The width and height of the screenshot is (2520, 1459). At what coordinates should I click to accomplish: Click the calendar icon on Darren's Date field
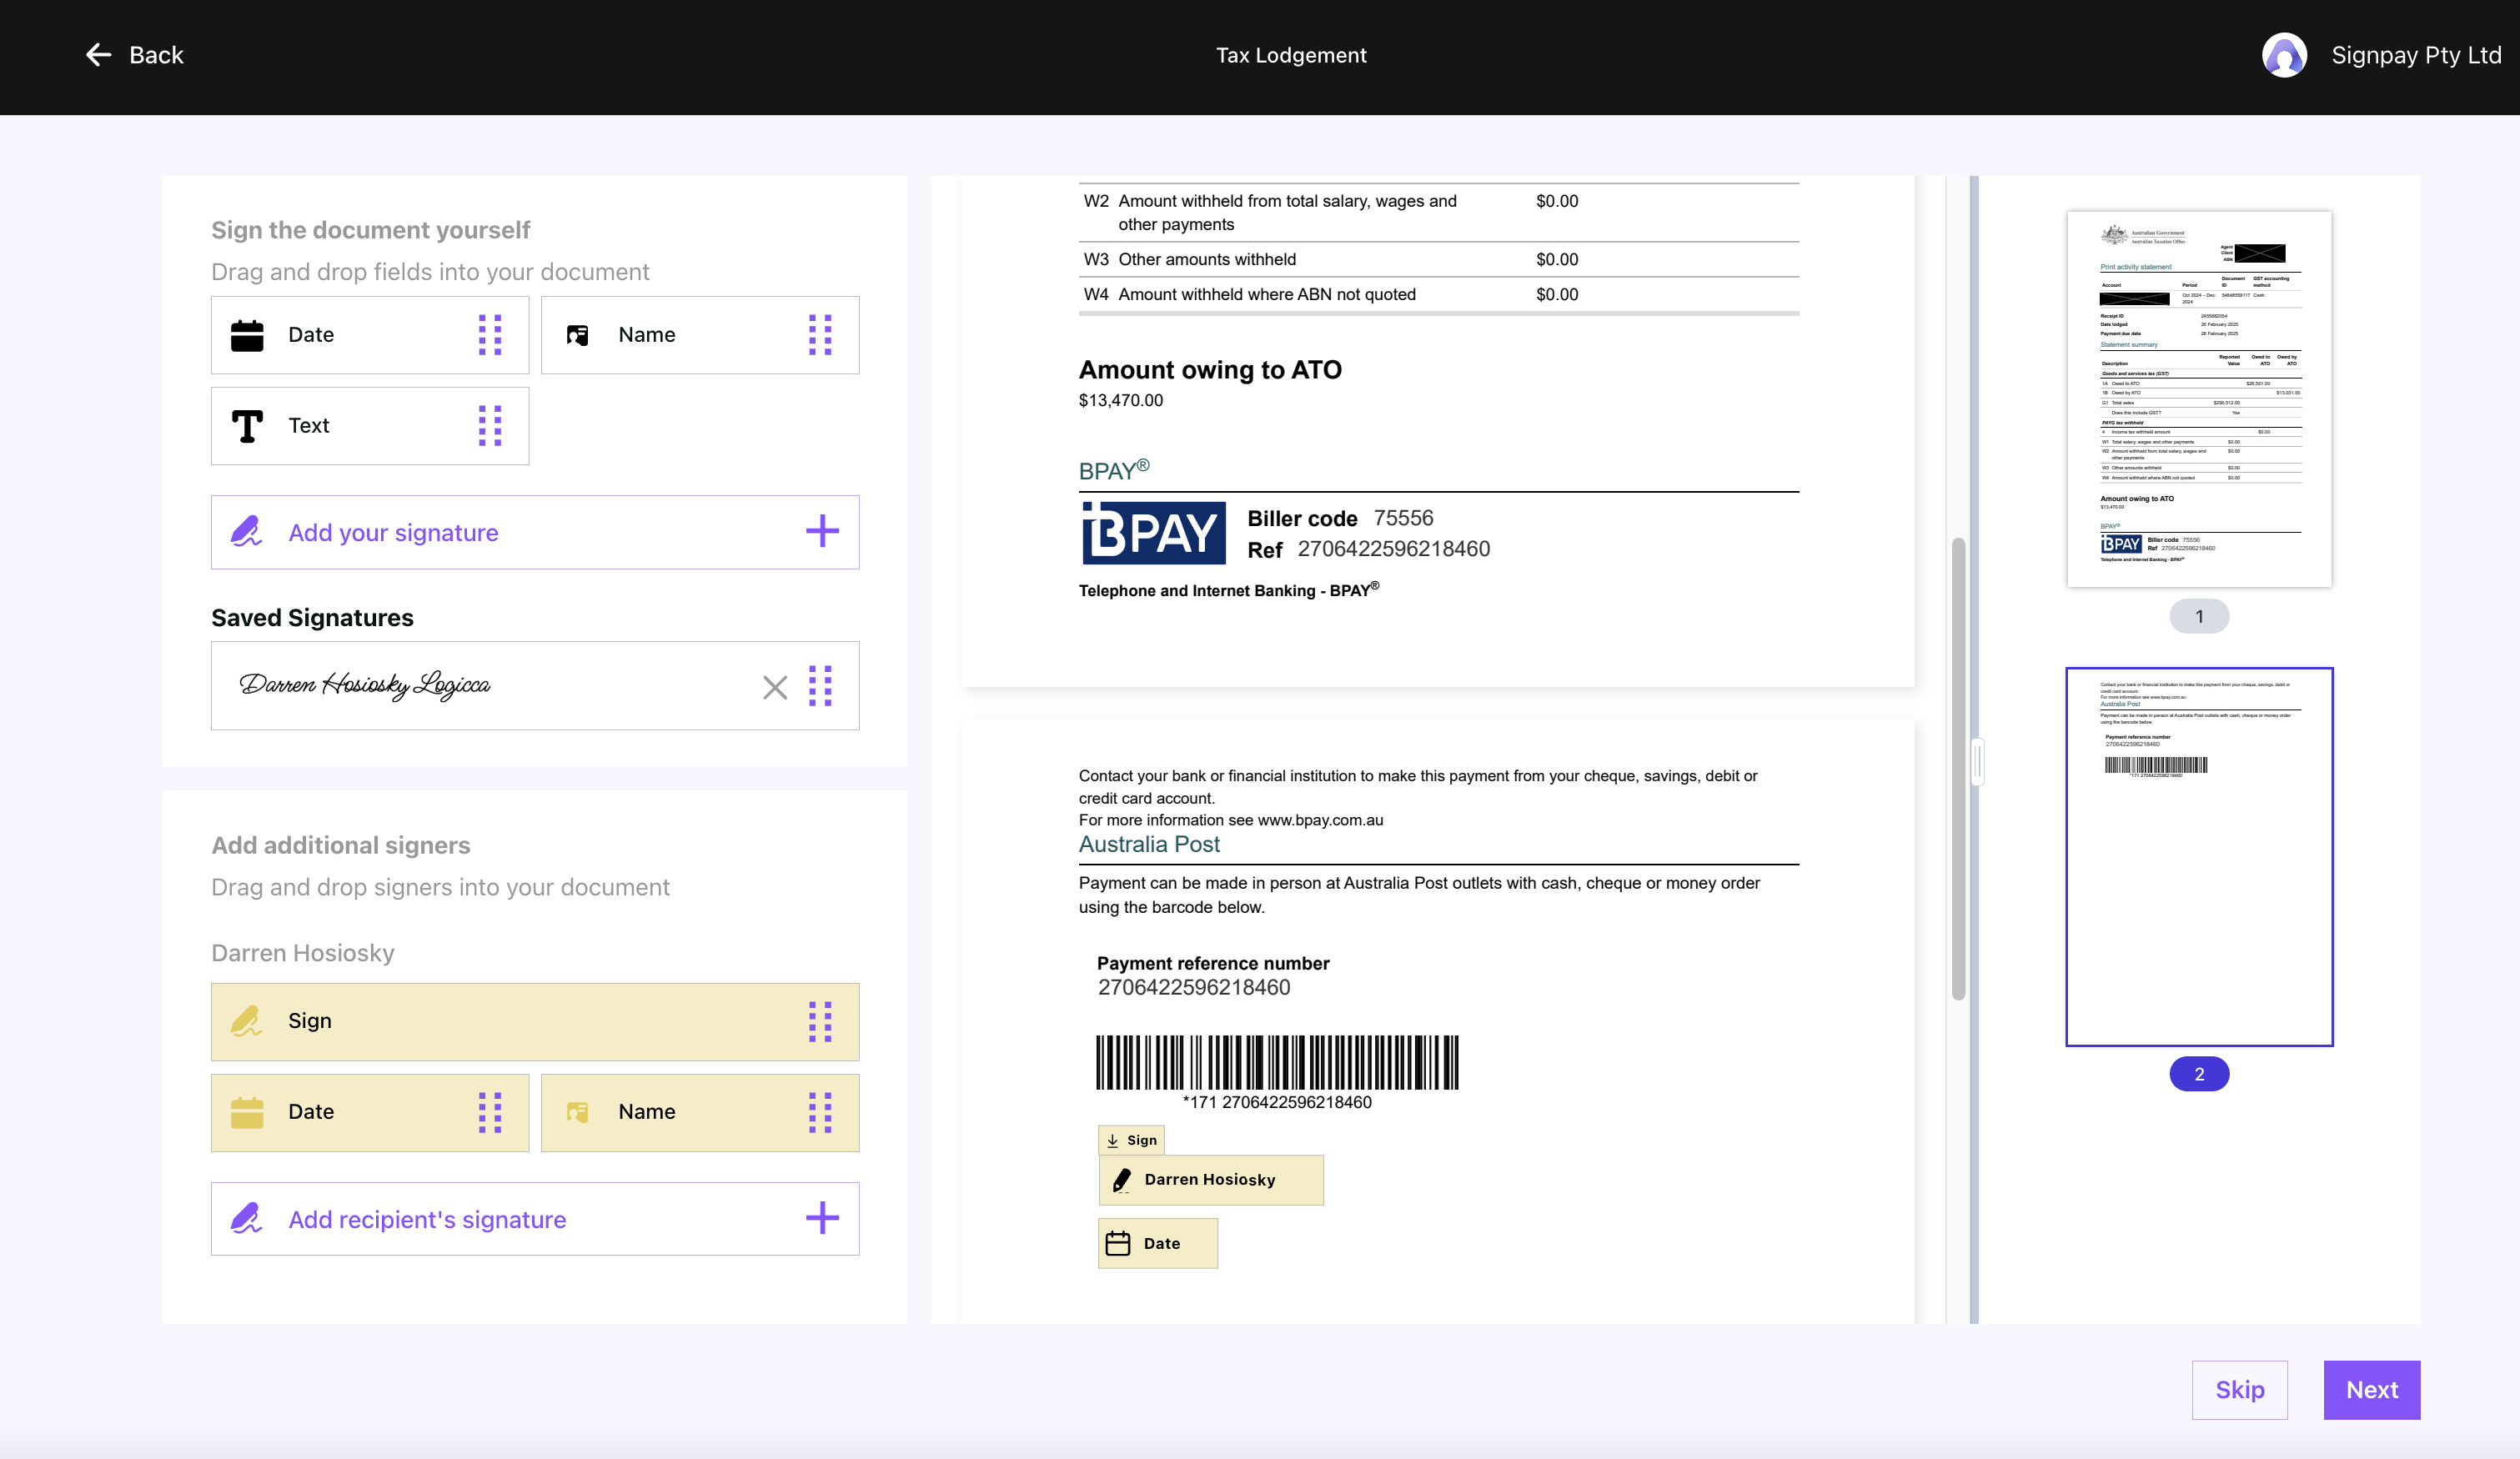point(247,1112)
